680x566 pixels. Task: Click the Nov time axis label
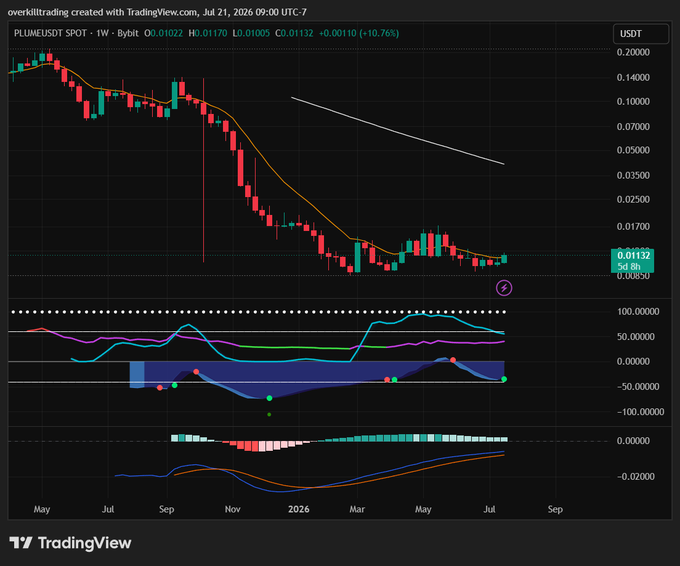click(232, 509)
